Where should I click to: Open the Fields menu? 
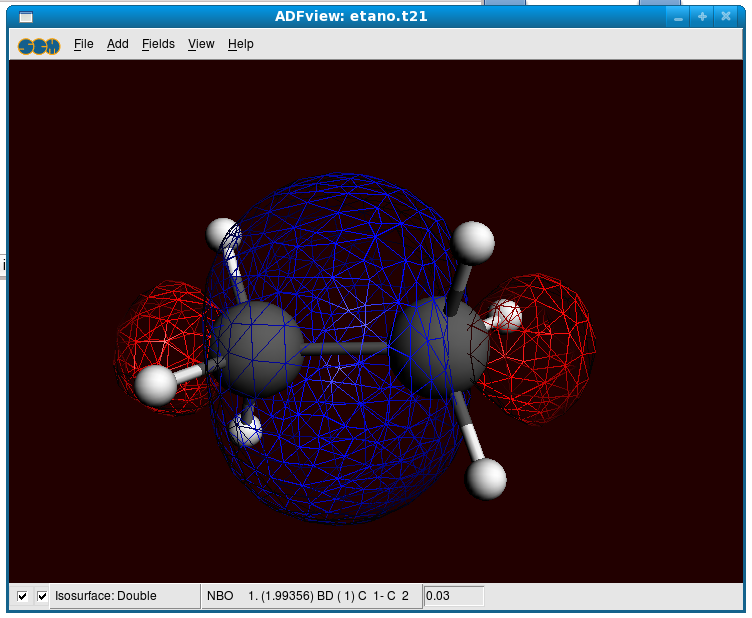158,44
